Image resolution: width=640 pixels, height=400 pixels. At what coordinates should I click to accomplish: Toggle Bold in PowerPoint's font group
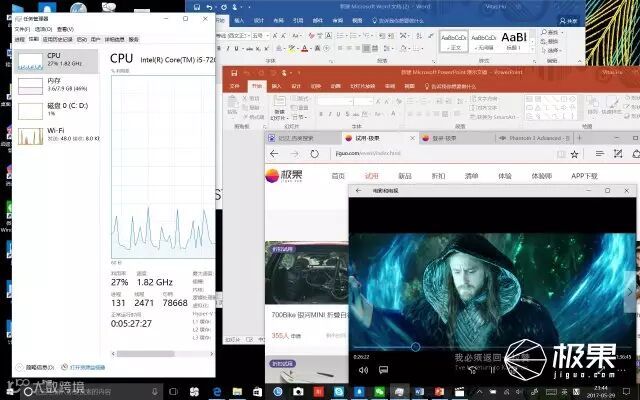point(321,114)
